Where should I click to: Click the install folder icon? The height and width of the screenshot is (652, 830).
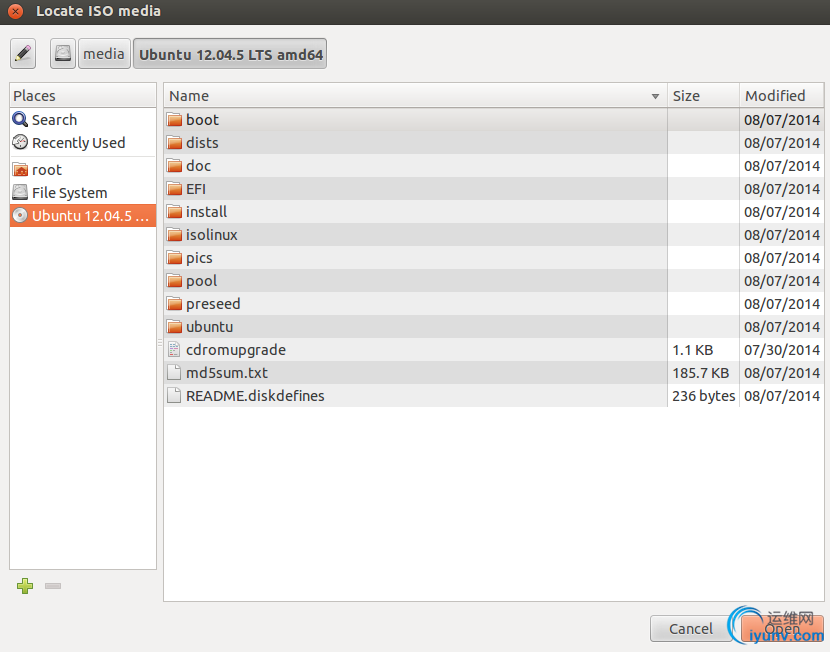click(x=174, y=212)
